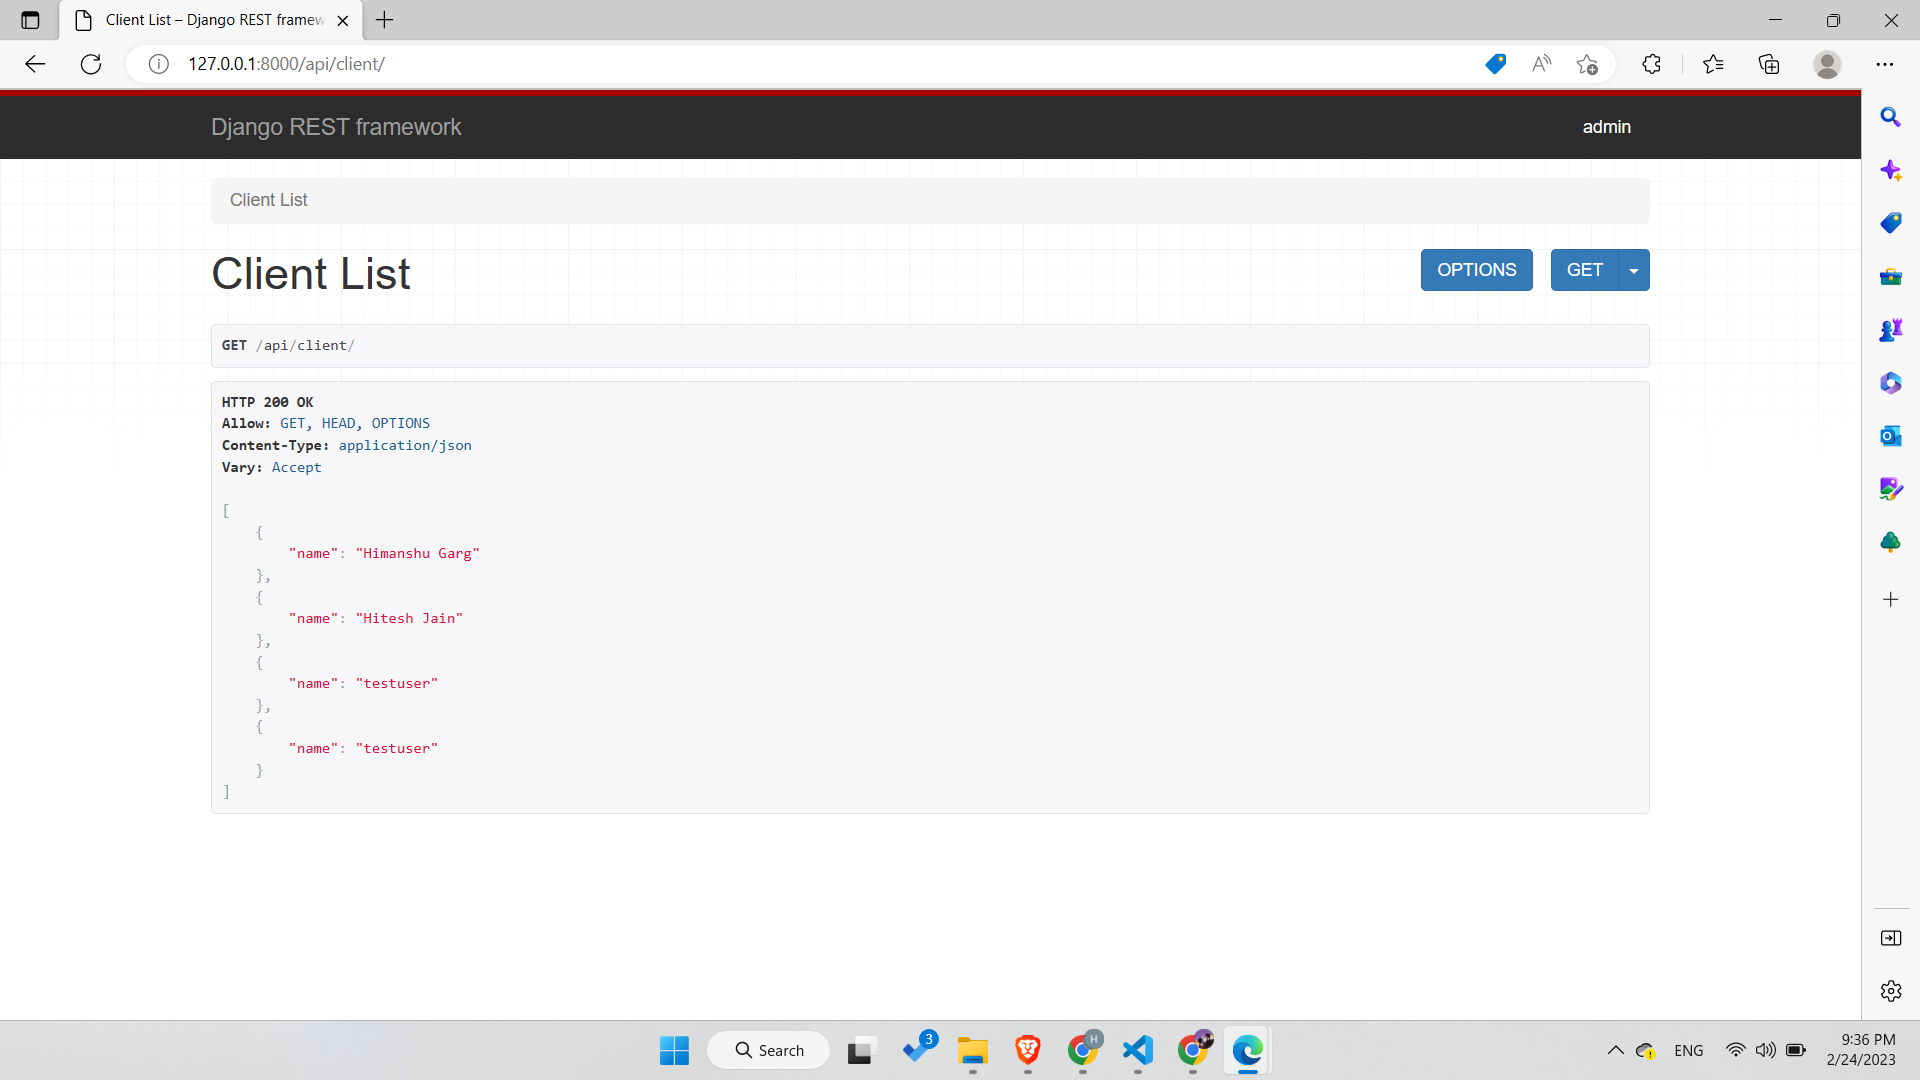Open the Read aloud icon

click(x=1541, y=64)
